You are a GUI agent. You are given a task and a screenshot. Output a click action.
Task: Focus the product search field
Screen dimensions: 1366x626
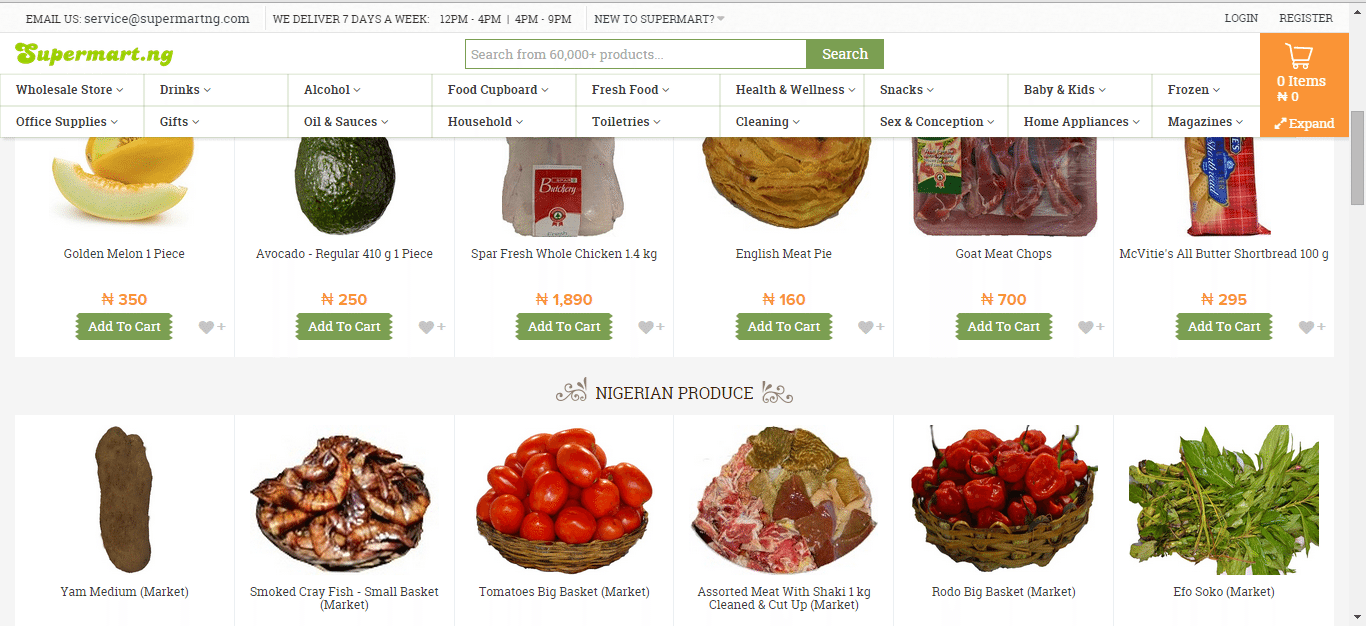tap(636, 54)
